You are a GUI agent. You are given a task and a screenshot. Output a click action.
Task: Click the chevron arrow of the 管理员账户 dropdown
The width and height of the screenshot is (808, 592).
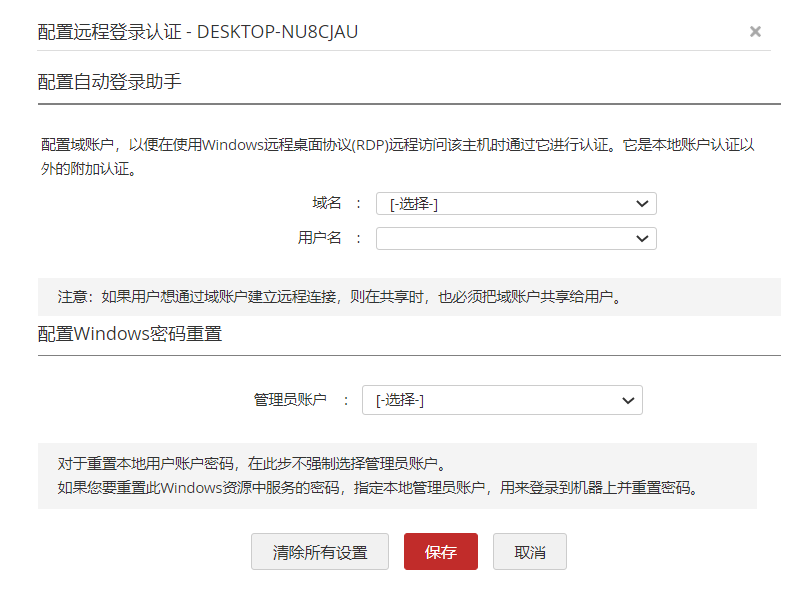628,400
